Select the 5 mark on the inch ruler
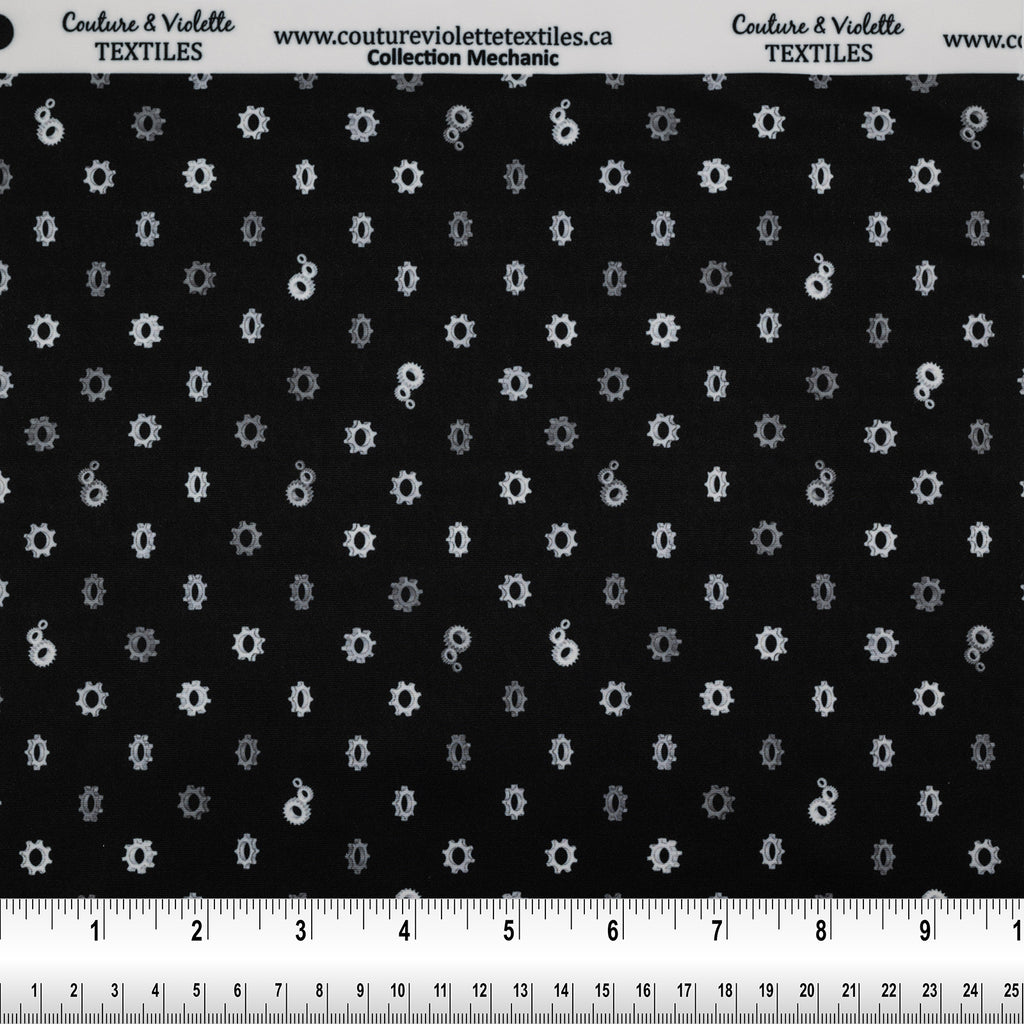 (509, 934)
